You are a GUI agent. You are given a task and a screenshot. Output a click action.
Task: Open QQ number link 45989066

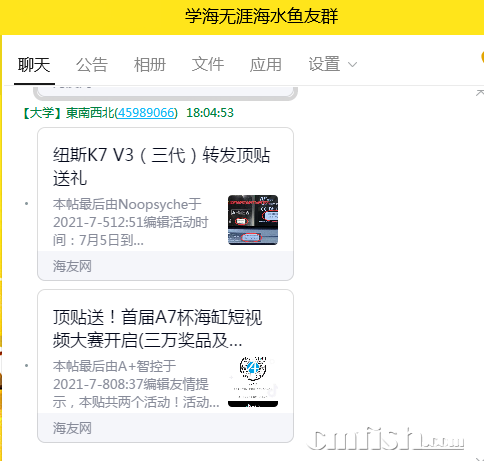(146, 113)
